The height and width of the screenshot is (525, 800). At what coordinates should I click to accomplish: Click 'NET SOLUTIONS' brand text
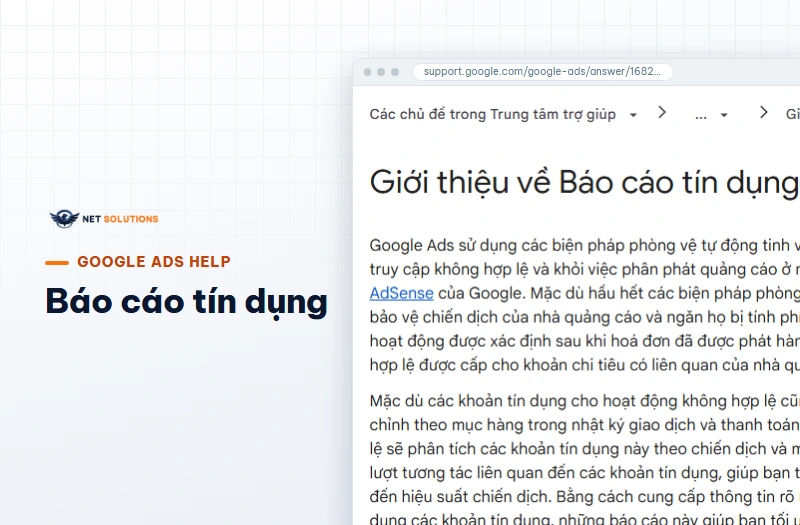120,219
